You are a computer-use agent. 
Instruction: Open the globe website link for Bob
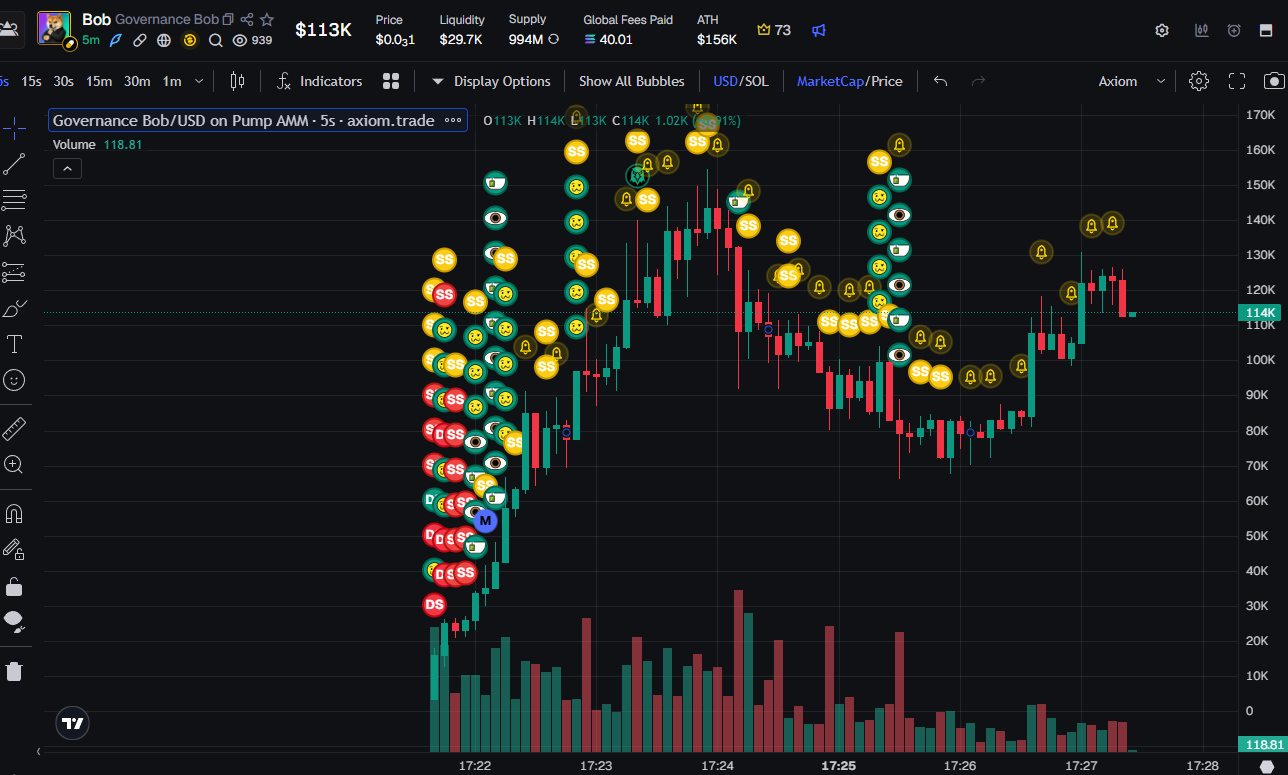pos(164,40)
